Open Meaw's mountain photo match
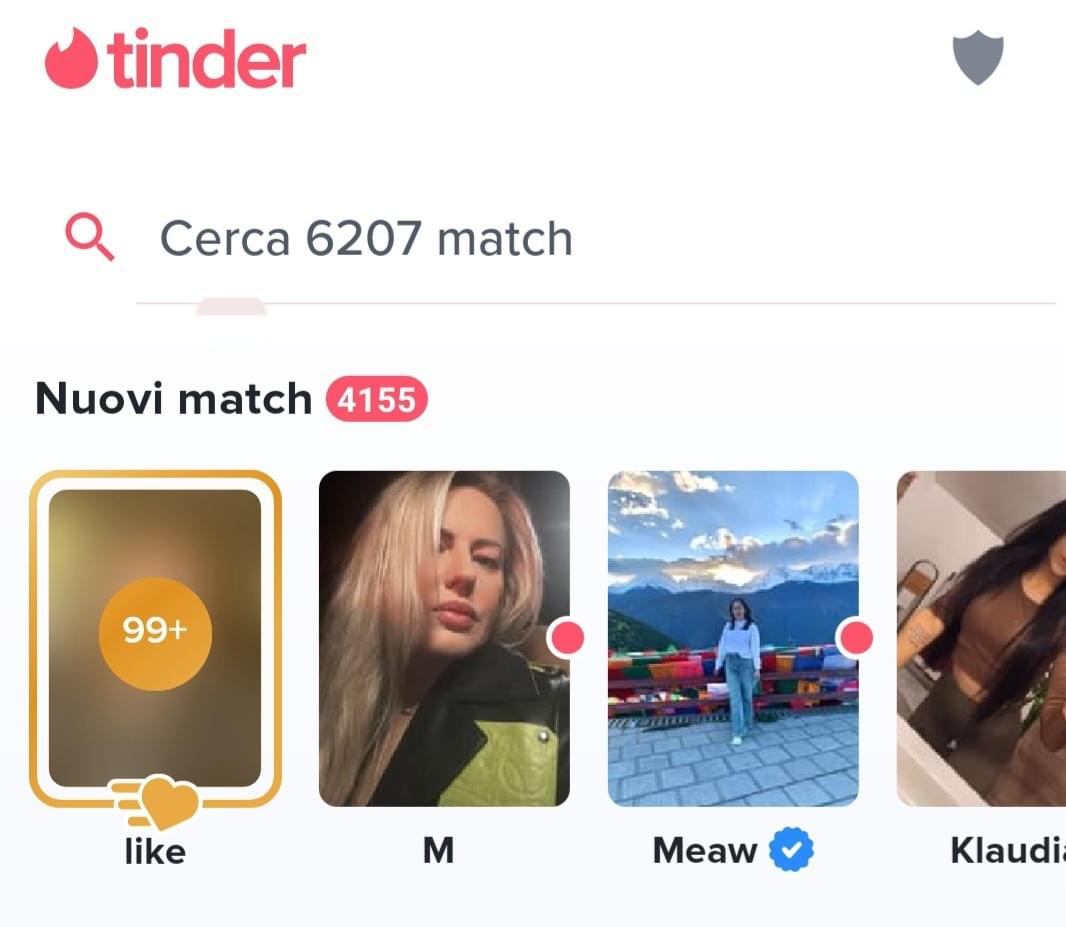The image size is (1066, 927). tap(733, 638)
